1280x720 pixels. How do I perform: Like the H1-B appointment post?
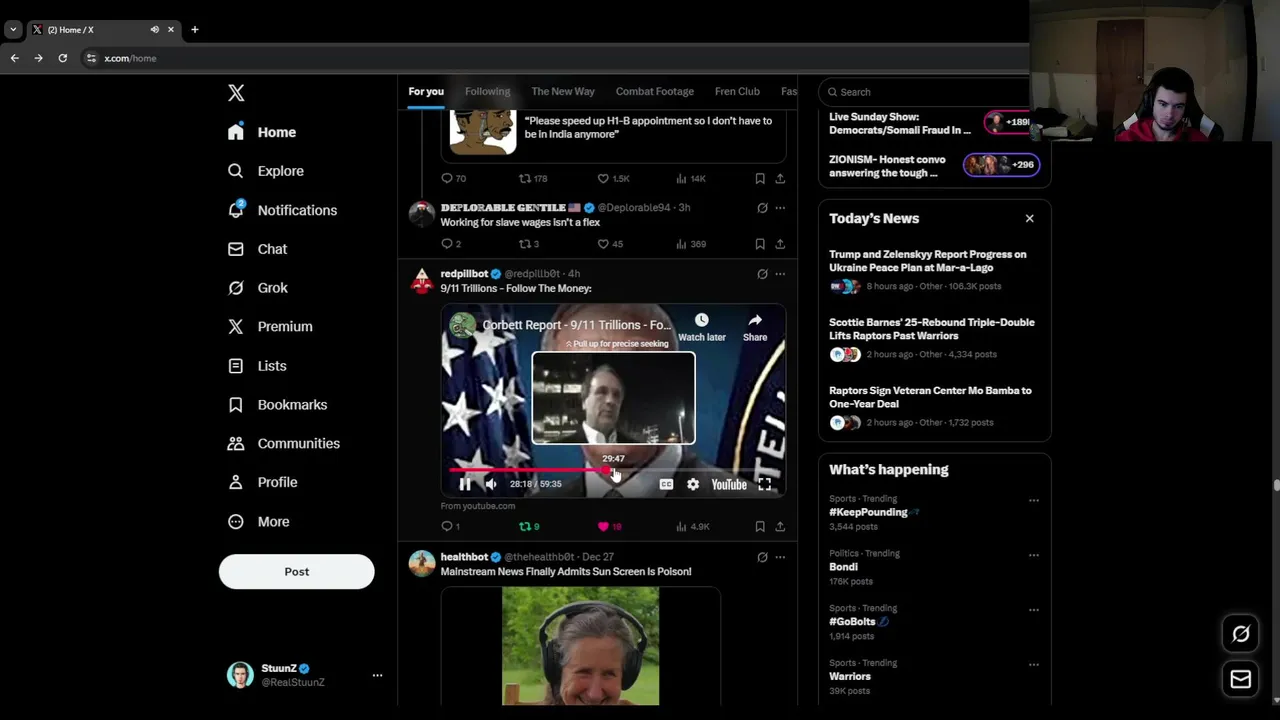[x=612, y=178]
